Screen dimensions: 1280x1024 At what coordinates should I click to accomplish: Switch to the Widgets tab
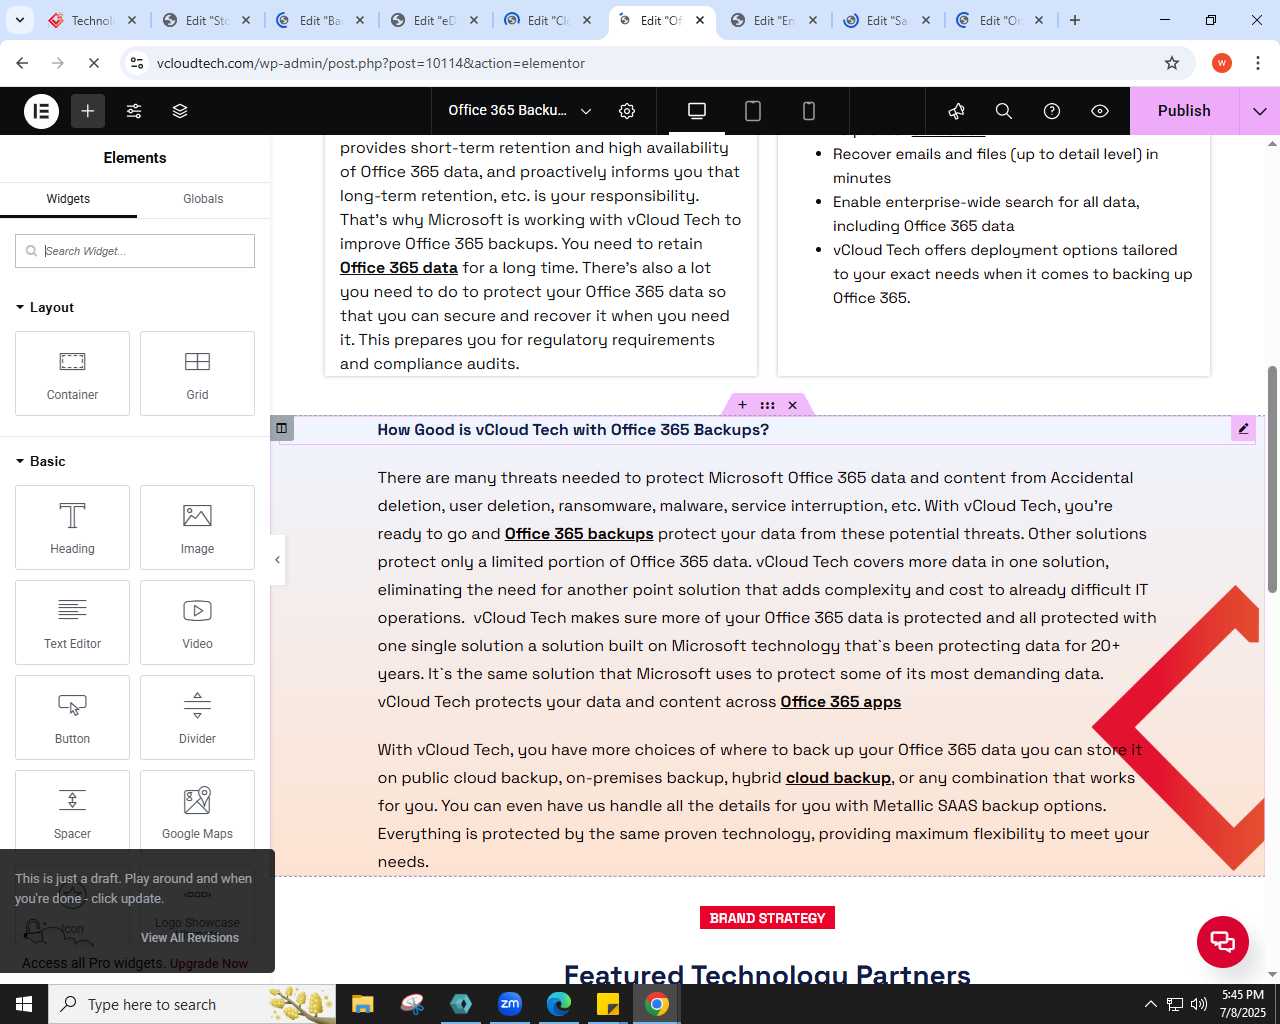point(68,199)
